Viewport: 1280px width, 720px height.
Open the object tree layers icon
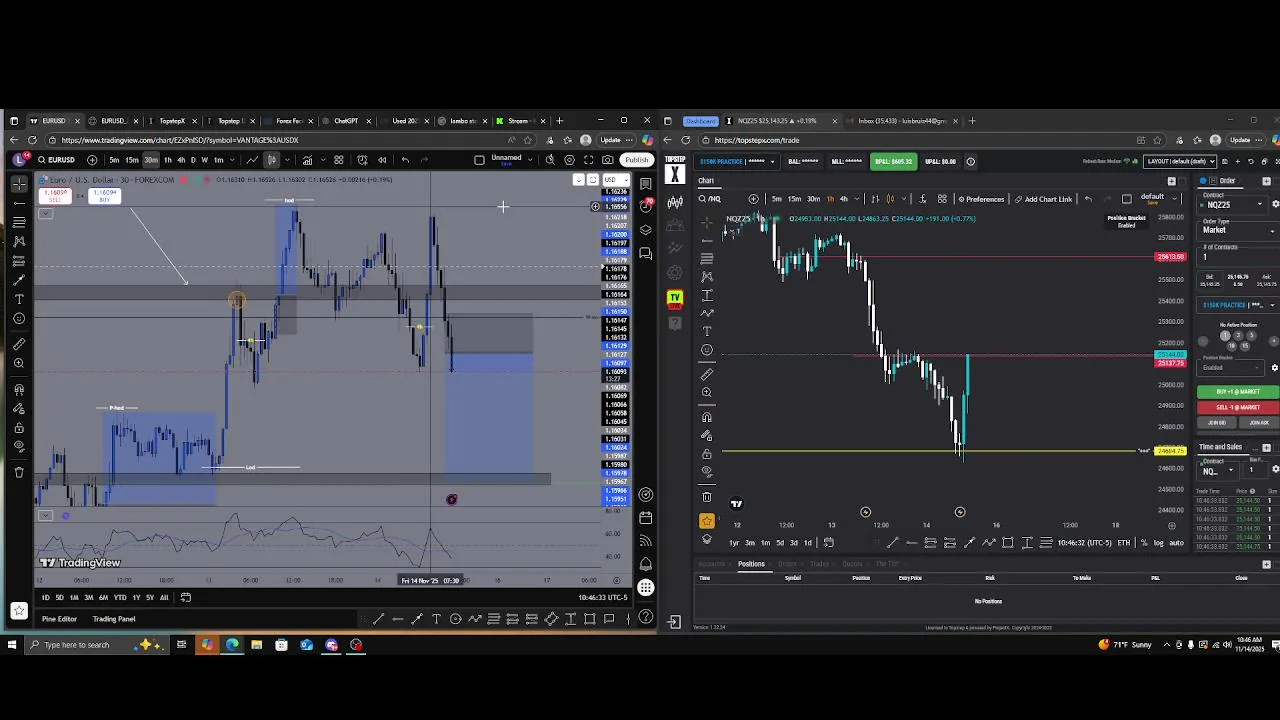pyautogui.click(x=646, y=229)
